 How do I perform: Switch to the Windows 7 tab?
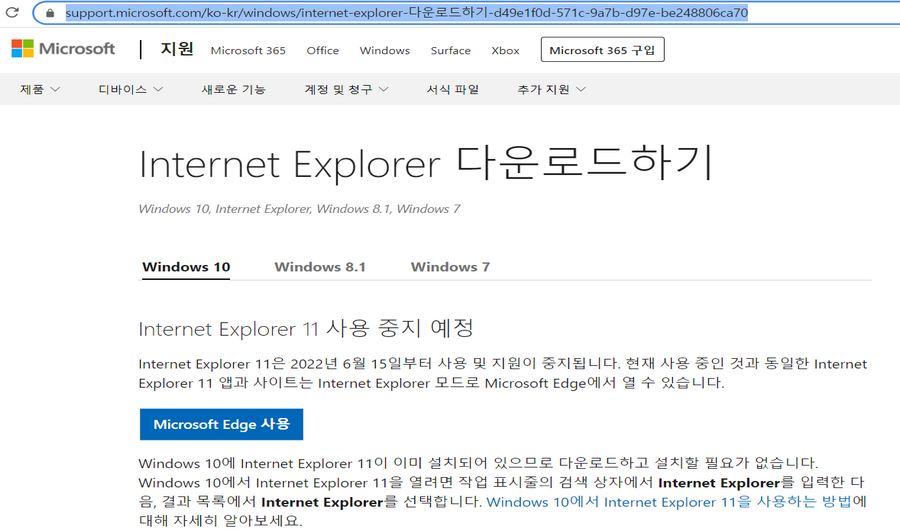450,267
